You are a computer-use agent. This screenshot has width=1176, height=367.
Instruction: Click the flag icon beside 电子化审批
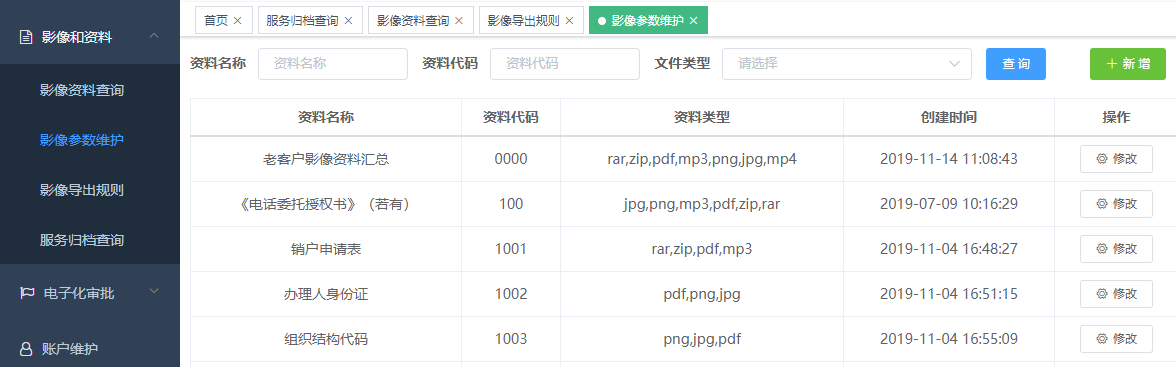click(x=26, y=293)
